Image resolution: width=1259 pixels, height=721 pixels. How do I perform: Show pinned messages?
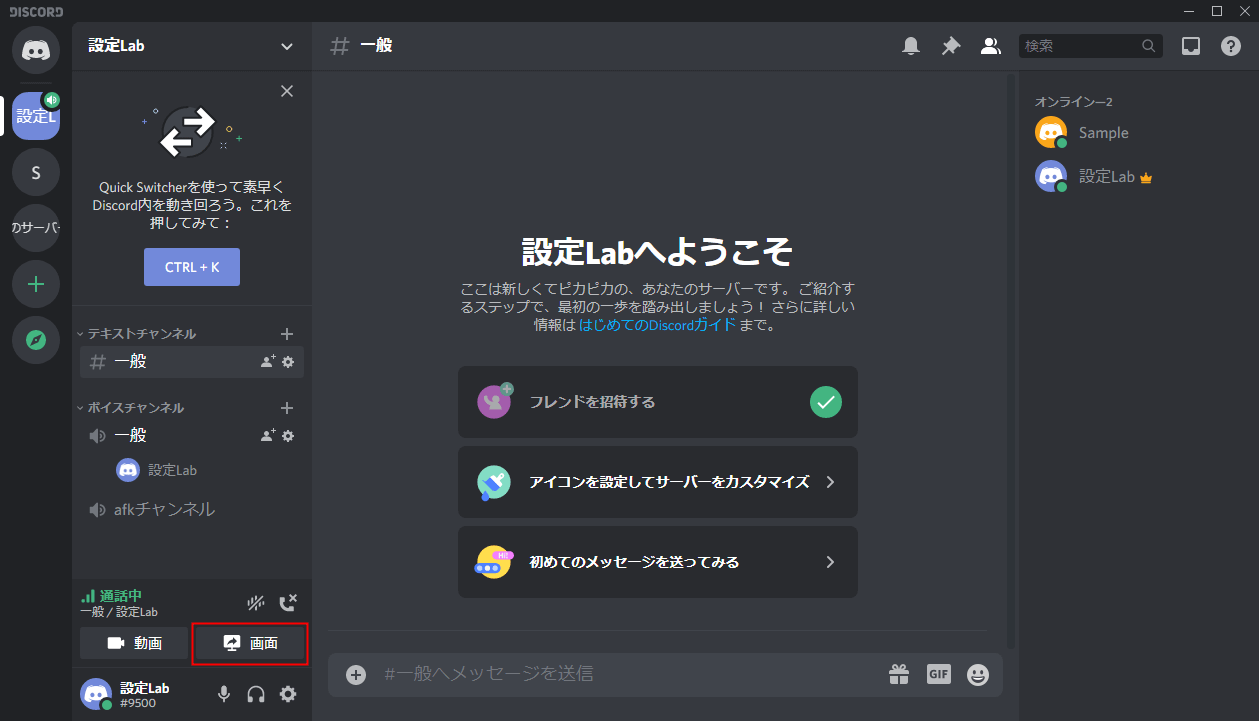(x=951, y=46)
